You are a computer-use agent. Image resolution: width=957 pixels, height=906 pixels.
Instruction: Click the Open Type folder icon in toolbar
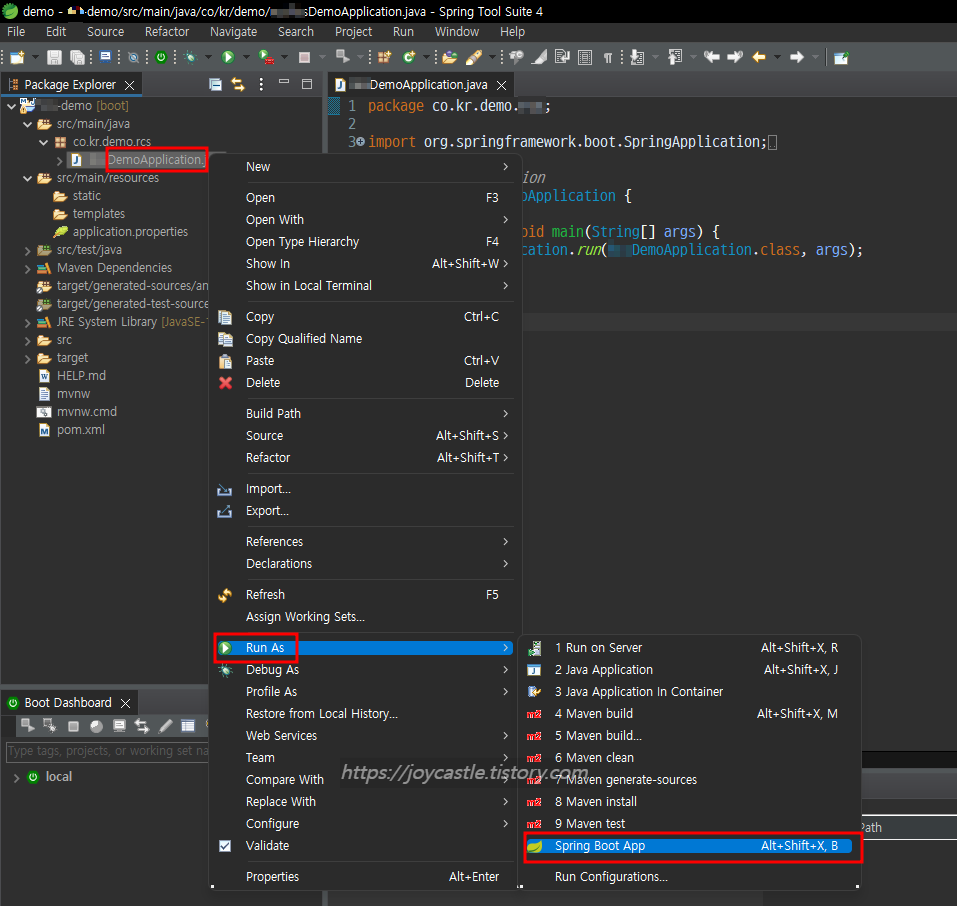pyautogui.click(x=450, y=57)
